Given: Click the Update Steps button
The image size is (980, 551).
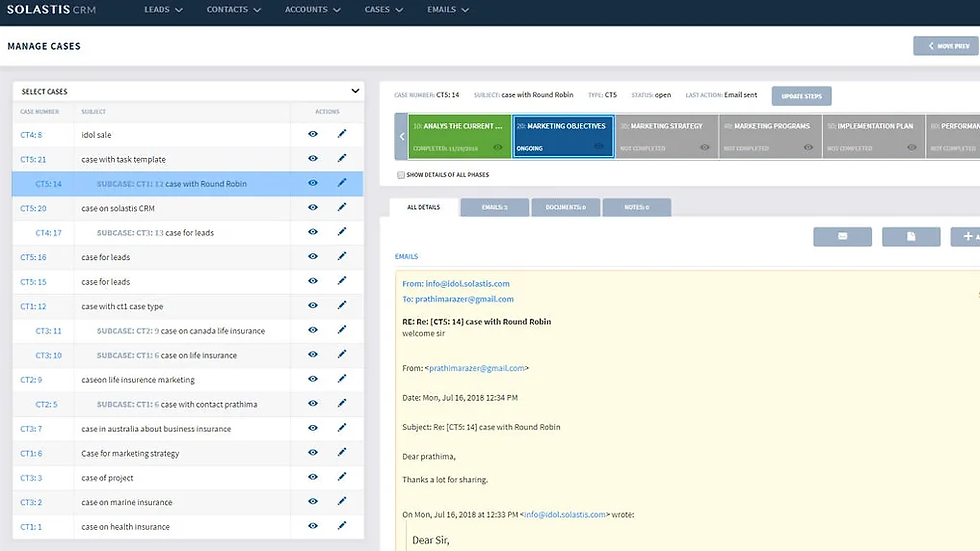Looking at the screenshot, I should coord(801,96).
